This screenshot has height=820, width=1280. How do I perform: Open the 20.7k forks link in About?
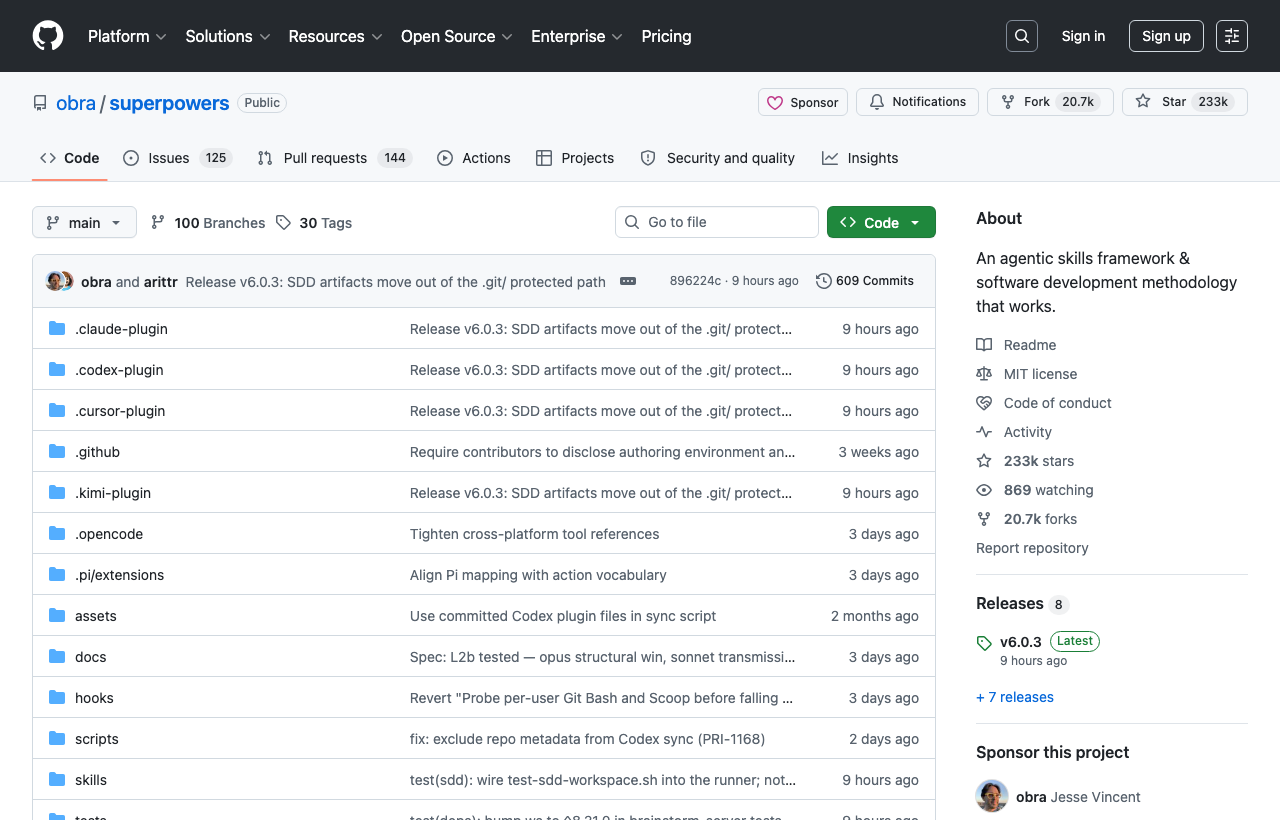tap(1040, 519)
